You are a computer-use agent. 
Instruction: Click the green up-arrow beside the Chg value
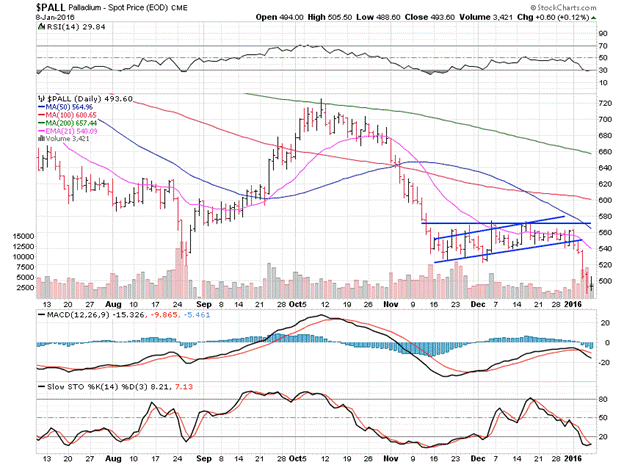(x=594, y=18)
